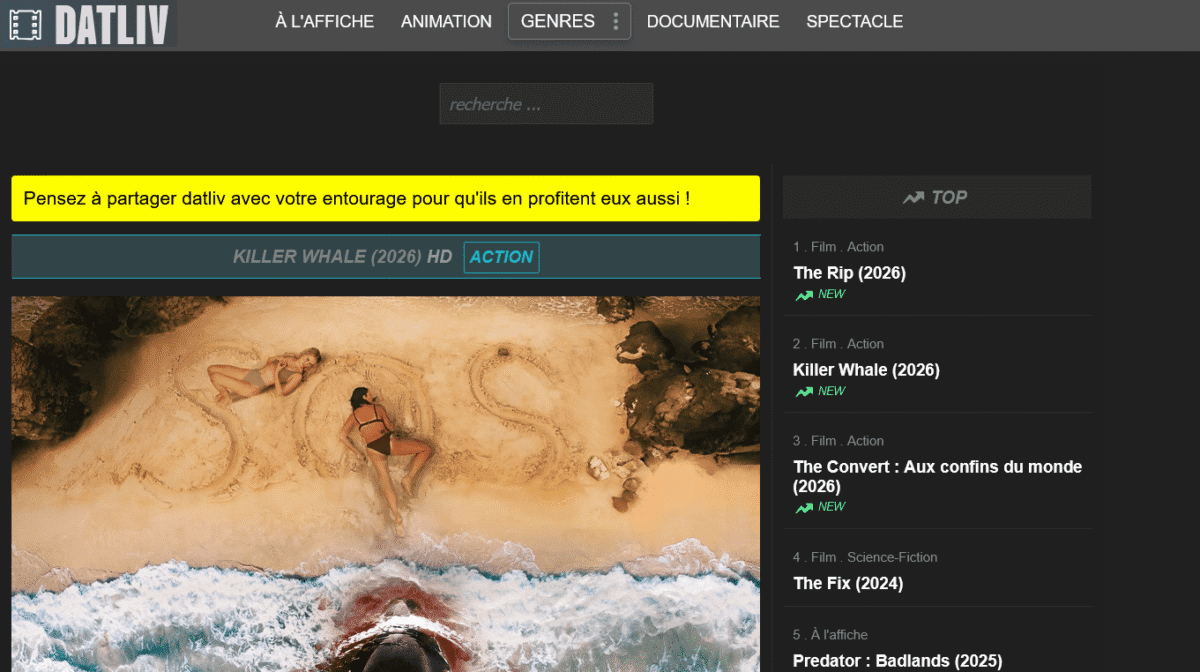
Task: Click the Action genre tag button
Action: coord(501,257)
